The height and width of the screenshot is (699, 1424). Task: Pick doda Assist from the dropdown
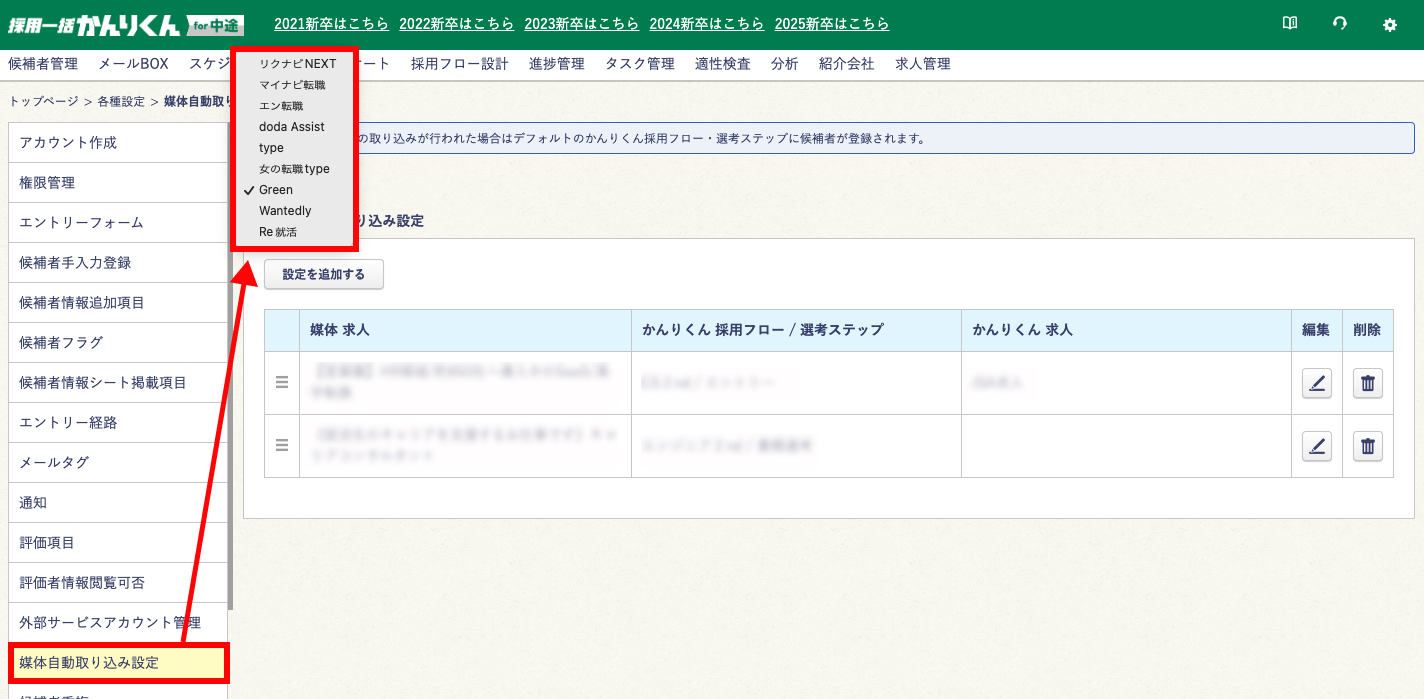tap(291, 127)
